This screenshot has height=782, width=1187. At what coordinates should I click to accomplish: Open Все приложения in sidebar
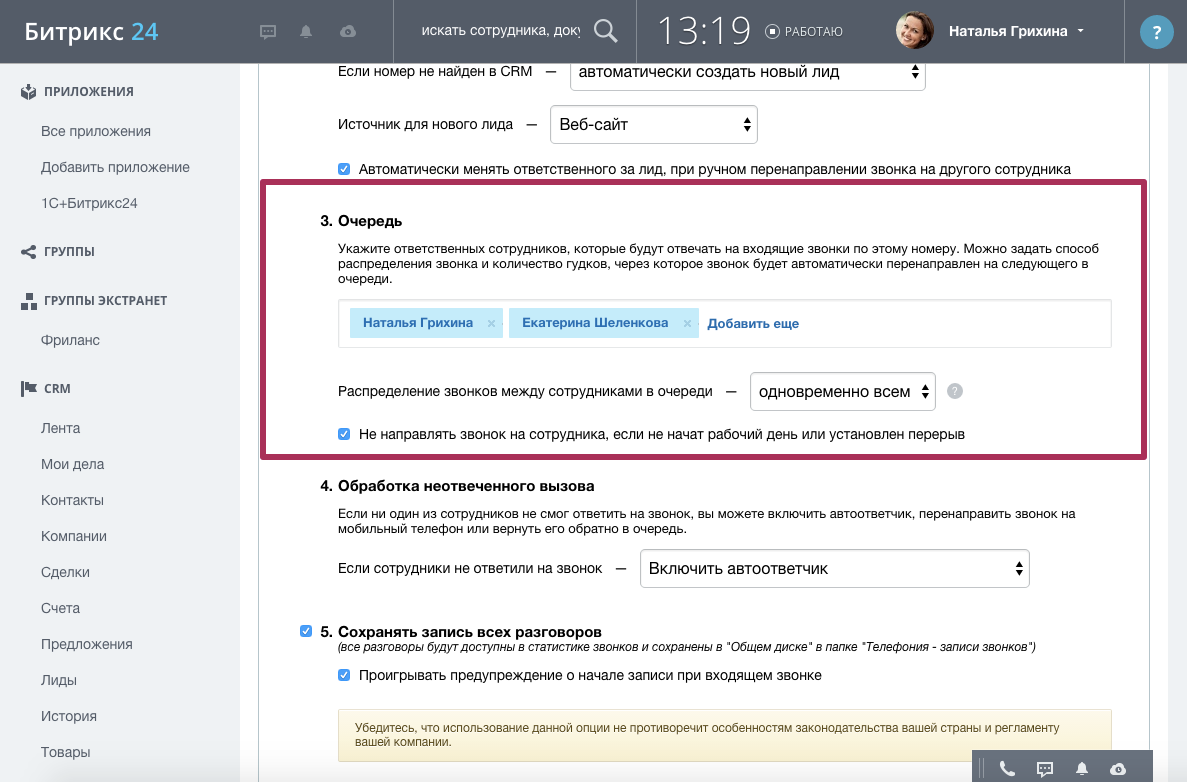pyautogui.click(x=95, y=131)
